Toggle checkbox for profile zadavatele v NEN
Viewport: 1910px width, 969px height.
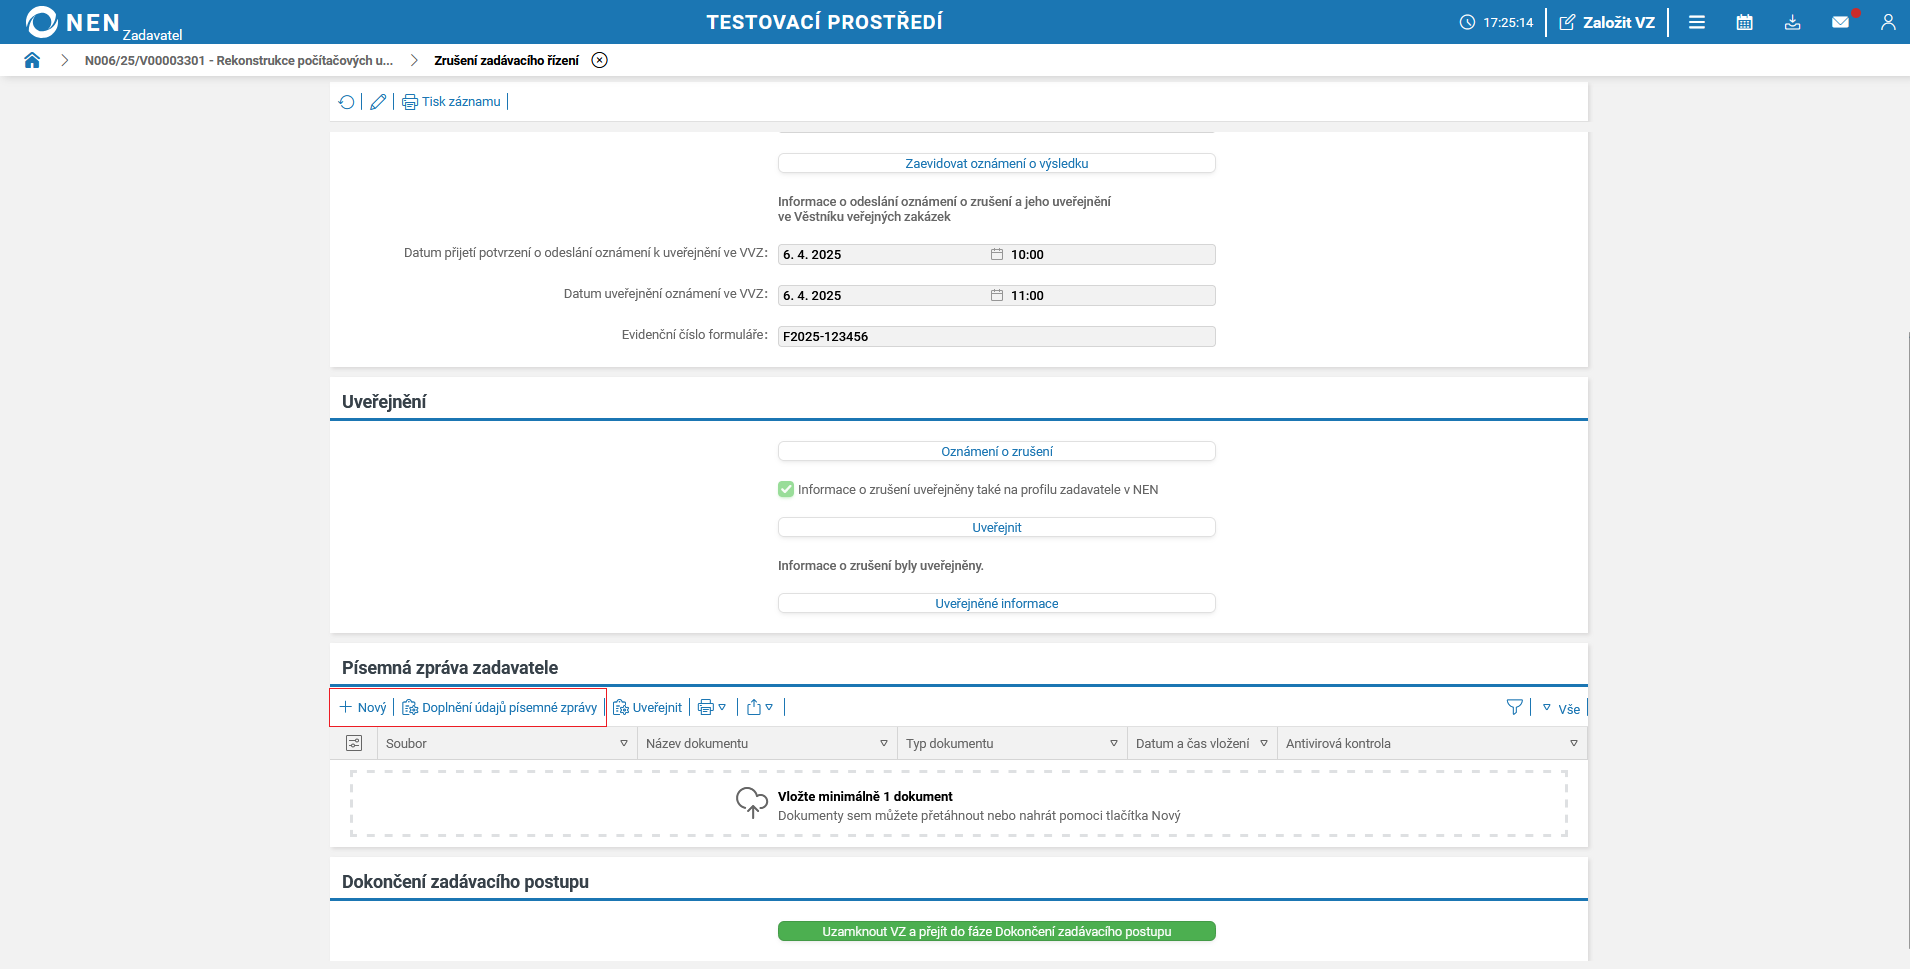786,490
